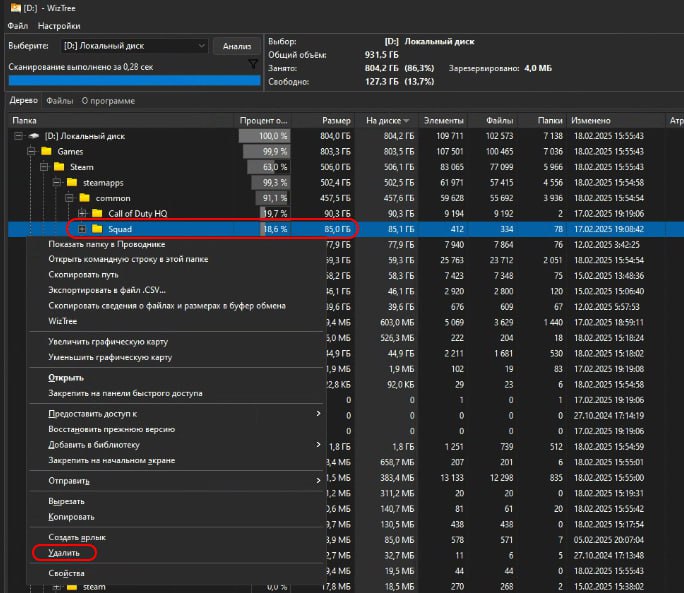Open the drive selection dropdown
The height and width of the screenshot is (593, 684).
coord(134,46)
